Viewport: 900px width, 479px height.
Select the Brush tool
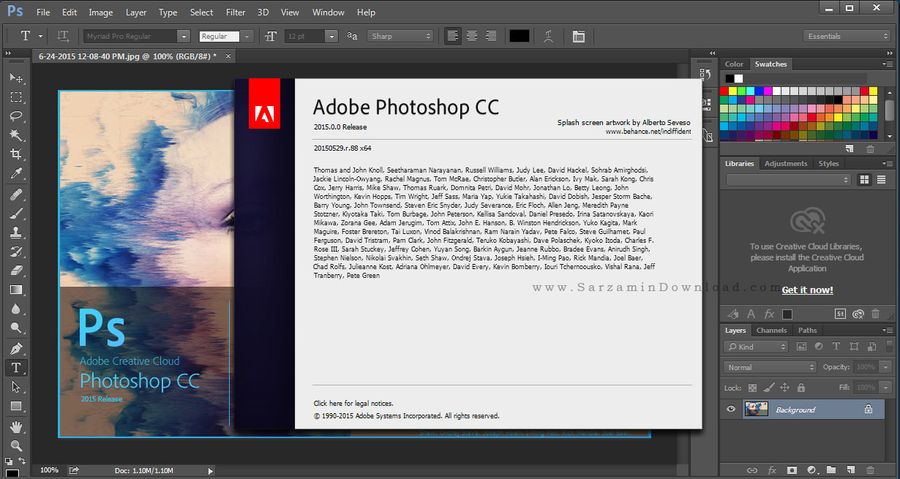tap(16, 213)
